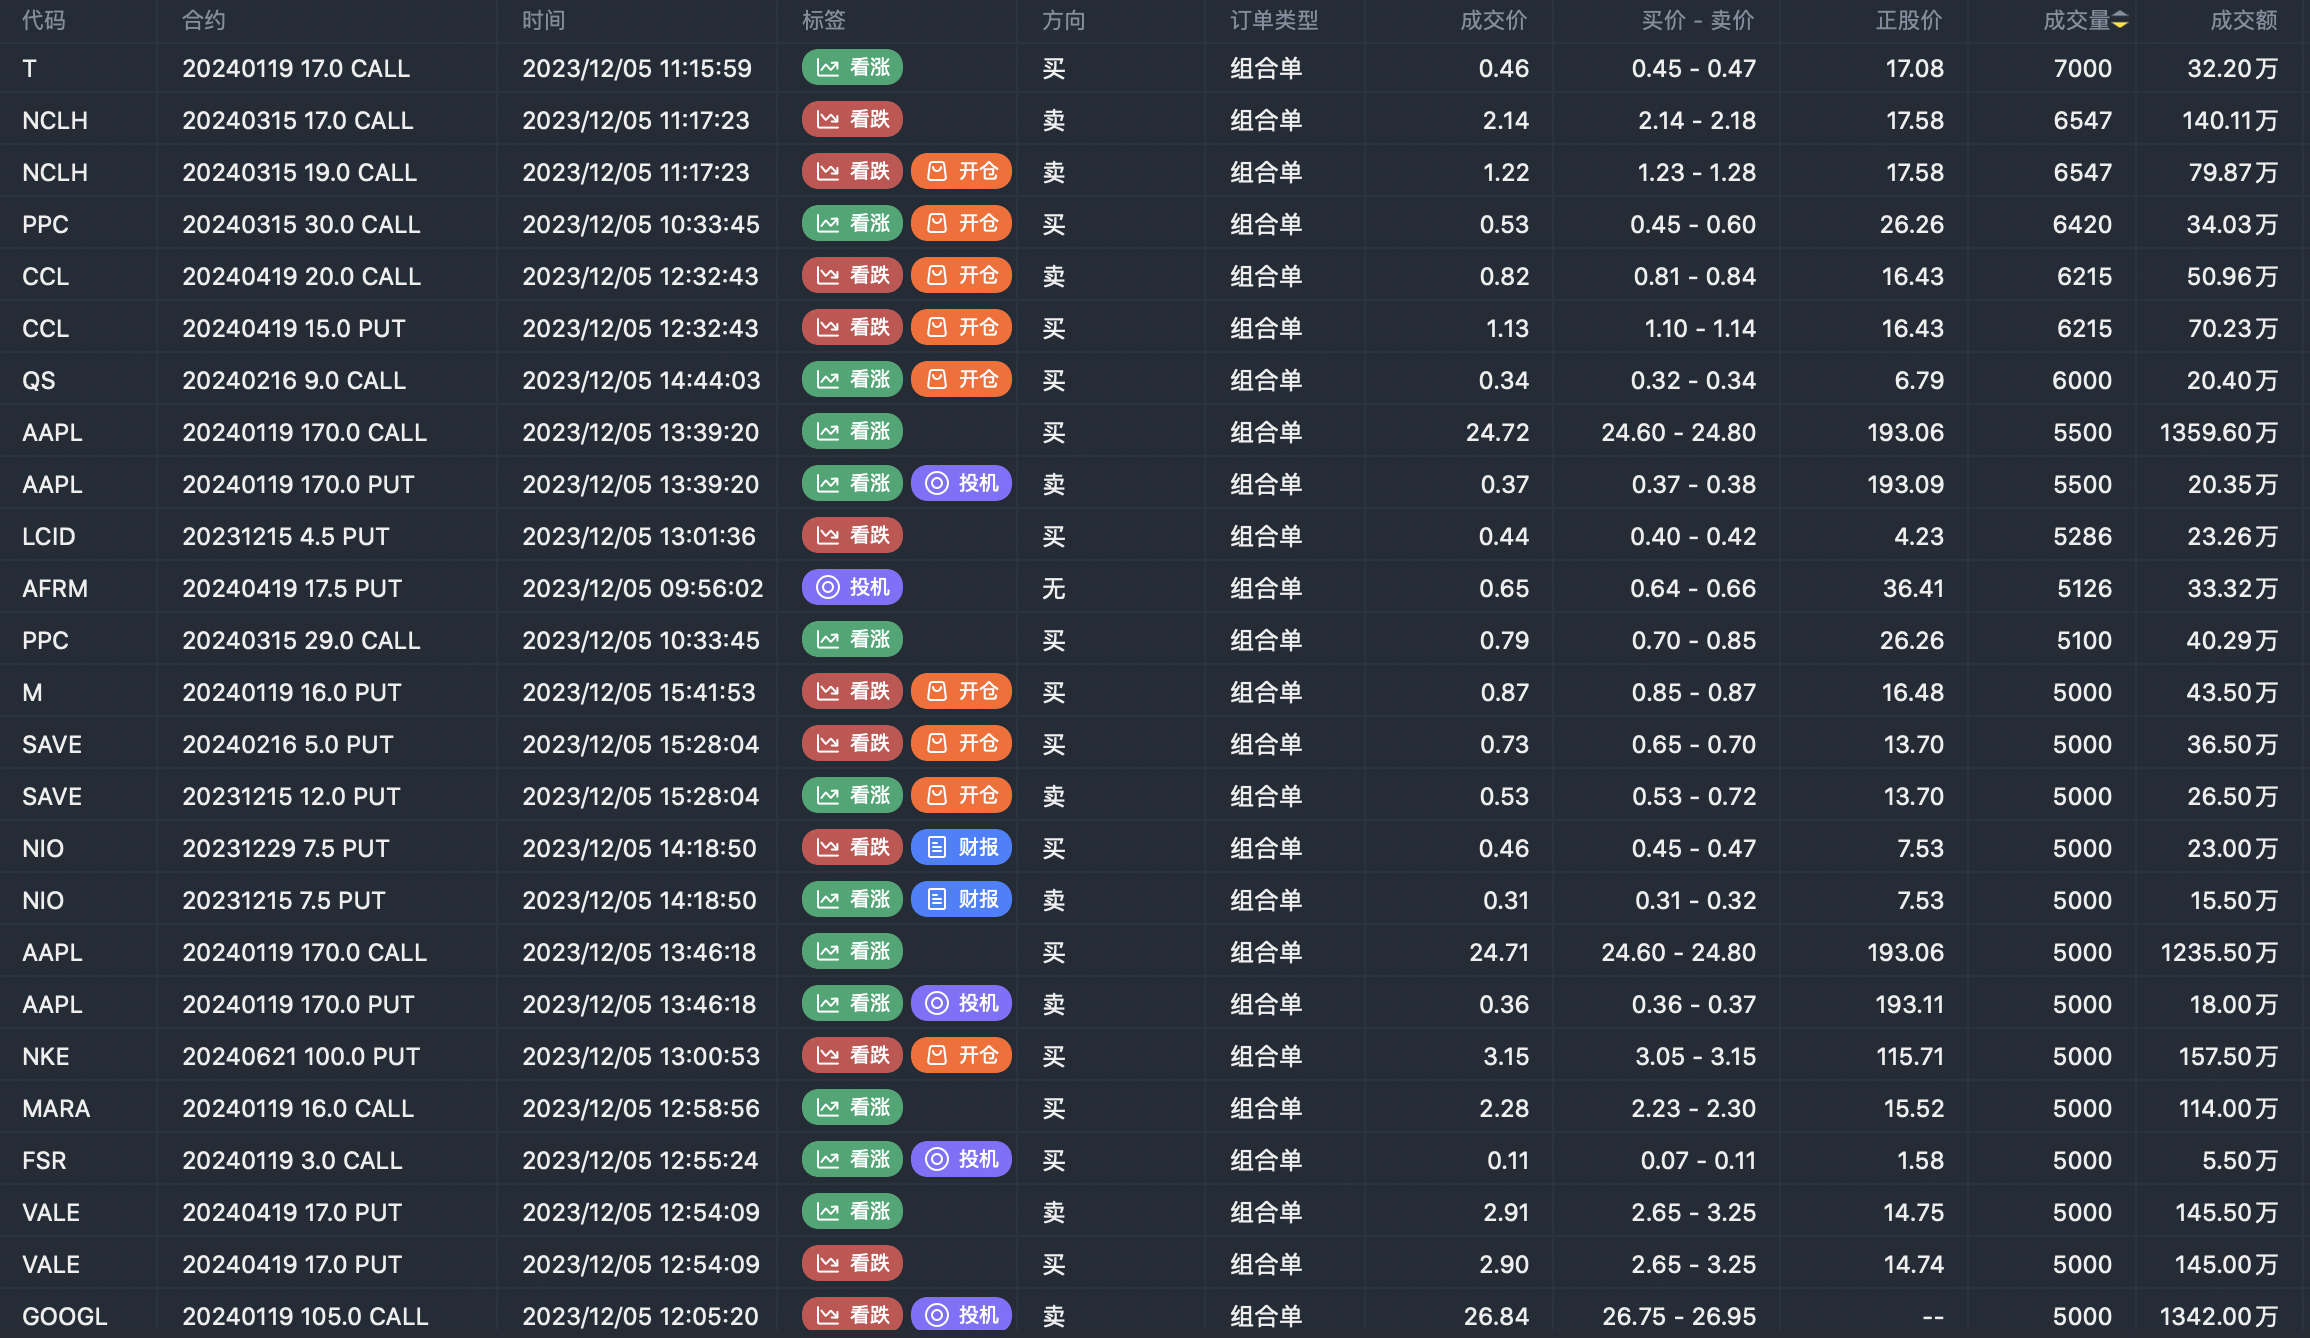Click the 投机 tag on the AFRM row
This screenshot has height=1338, width=2310.
pos(852,588)
